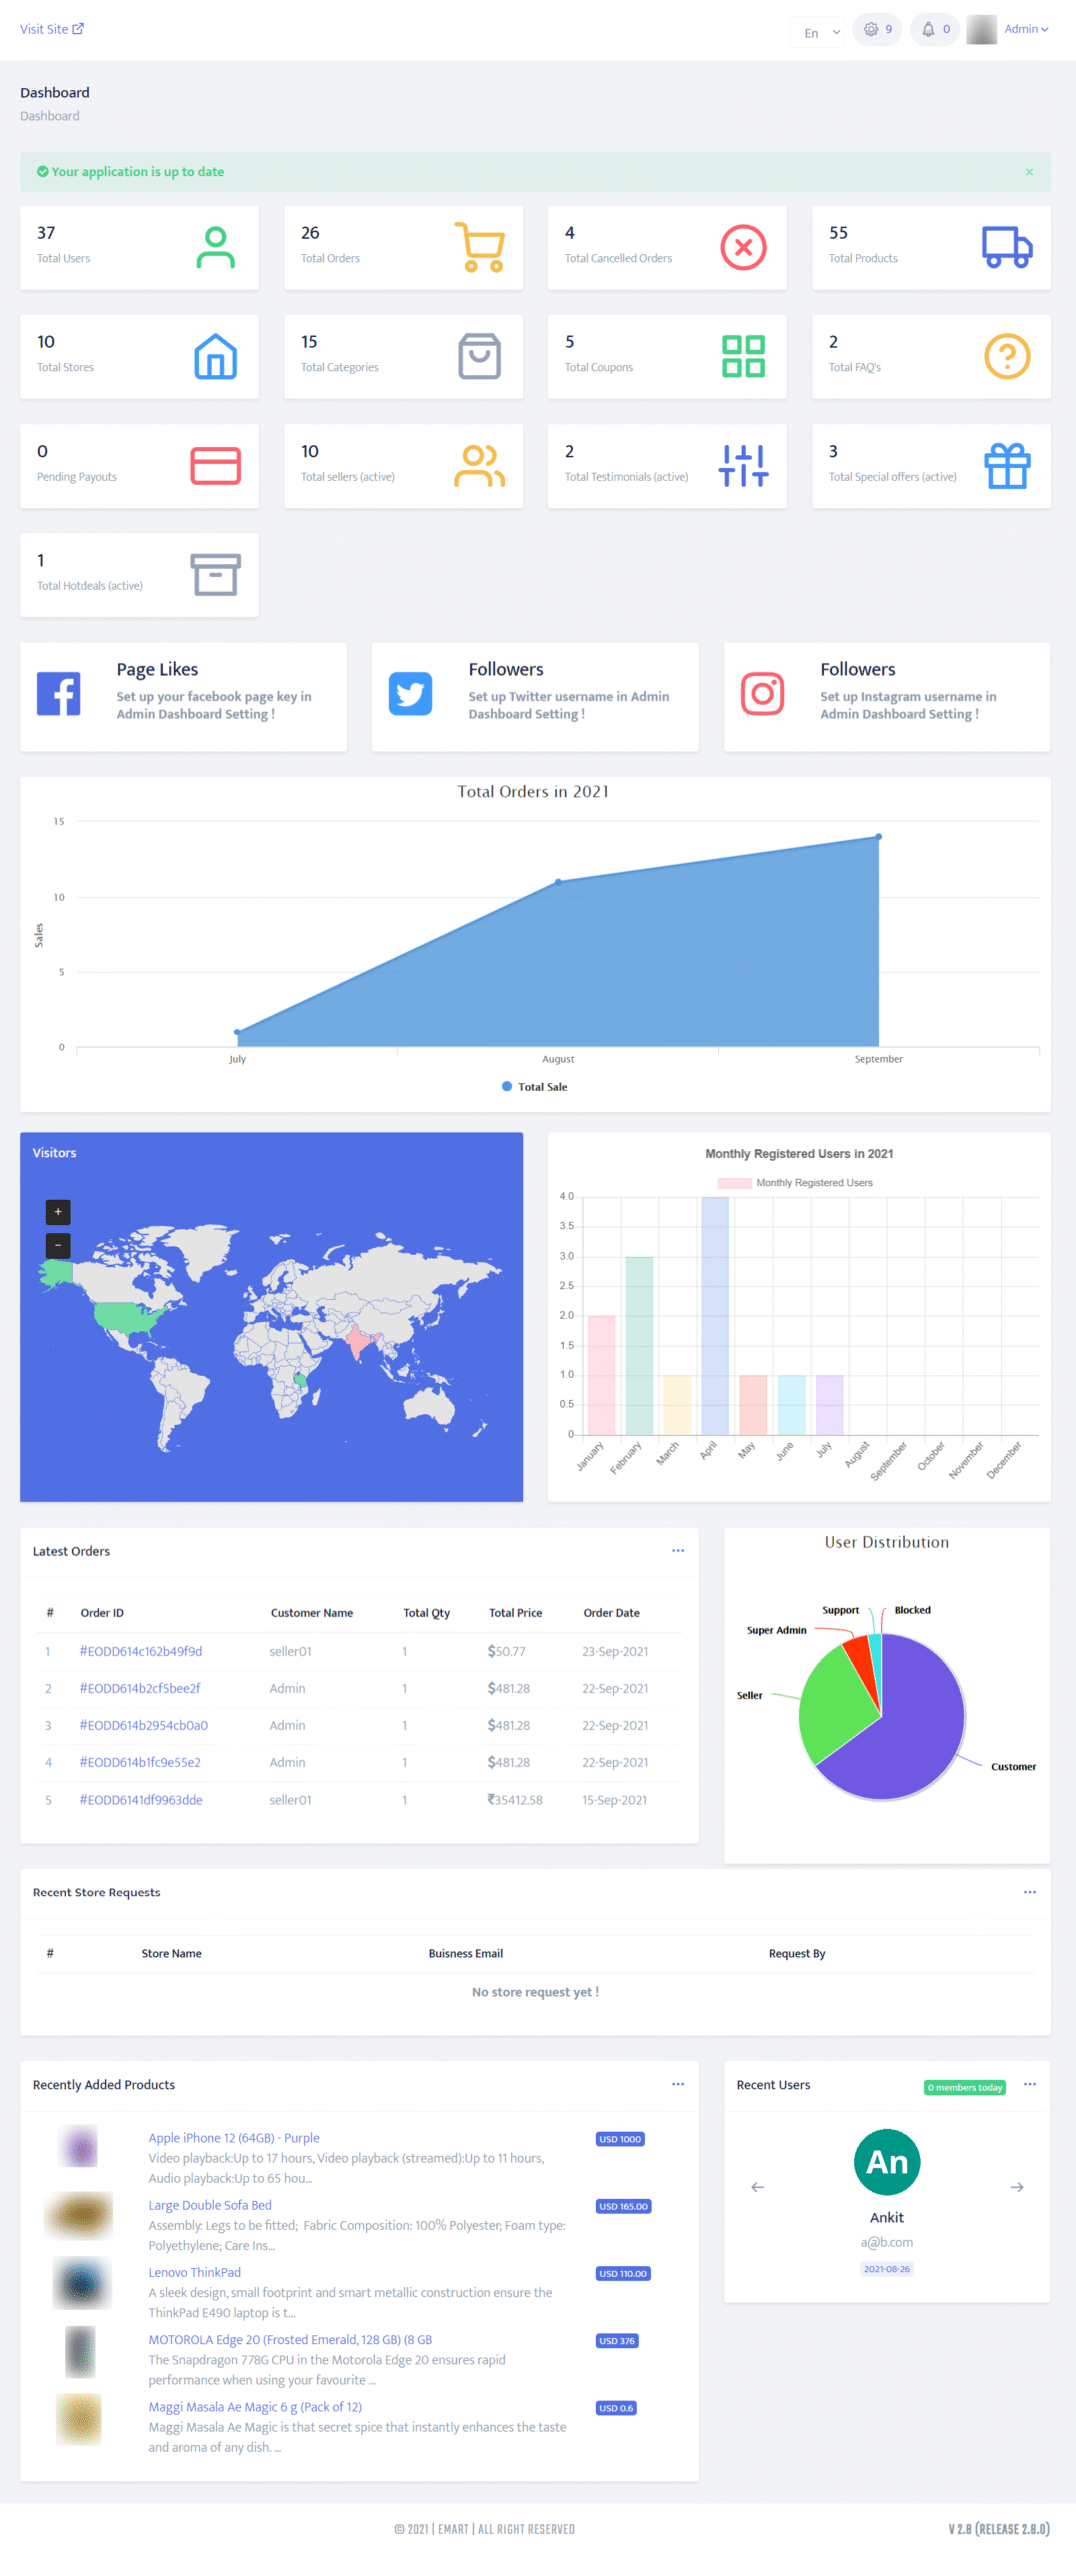Open the Visit Site link
Viewport: 1076px width, 2560px height.
coord(52,29)
